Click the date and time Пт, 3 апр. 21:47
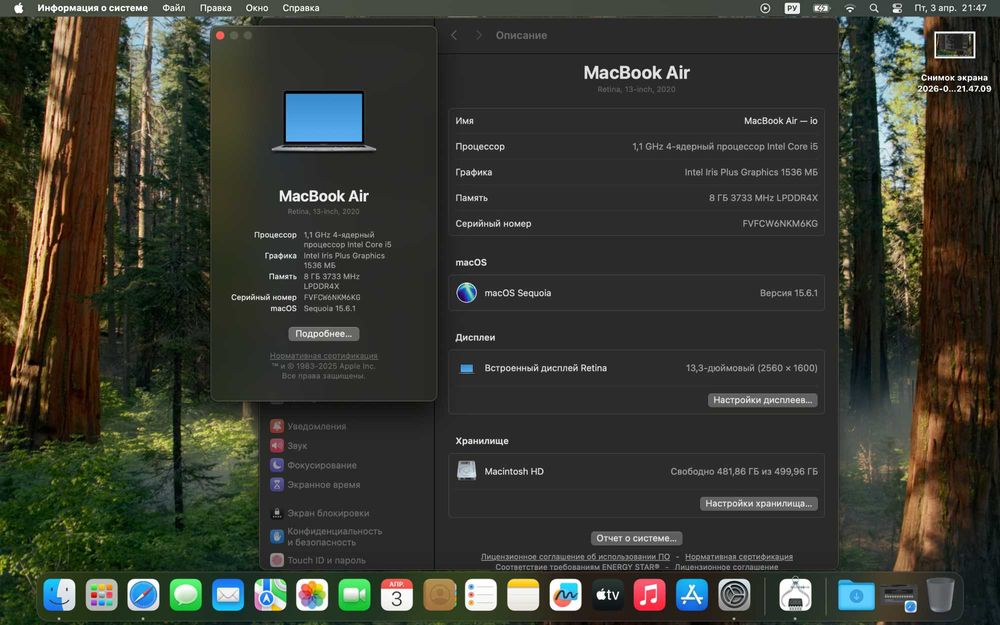This screenshot has height=625, width=1000. (950, 8)
